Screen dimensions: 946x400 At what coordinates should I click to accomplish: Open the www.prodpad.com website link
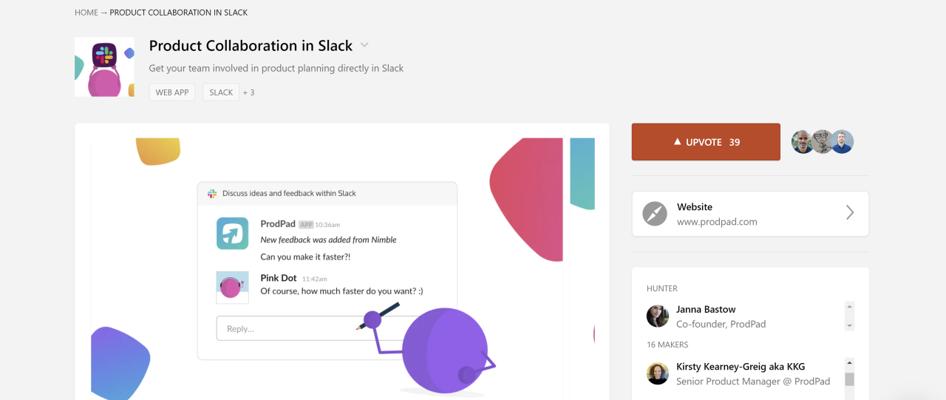click(717, 221)
